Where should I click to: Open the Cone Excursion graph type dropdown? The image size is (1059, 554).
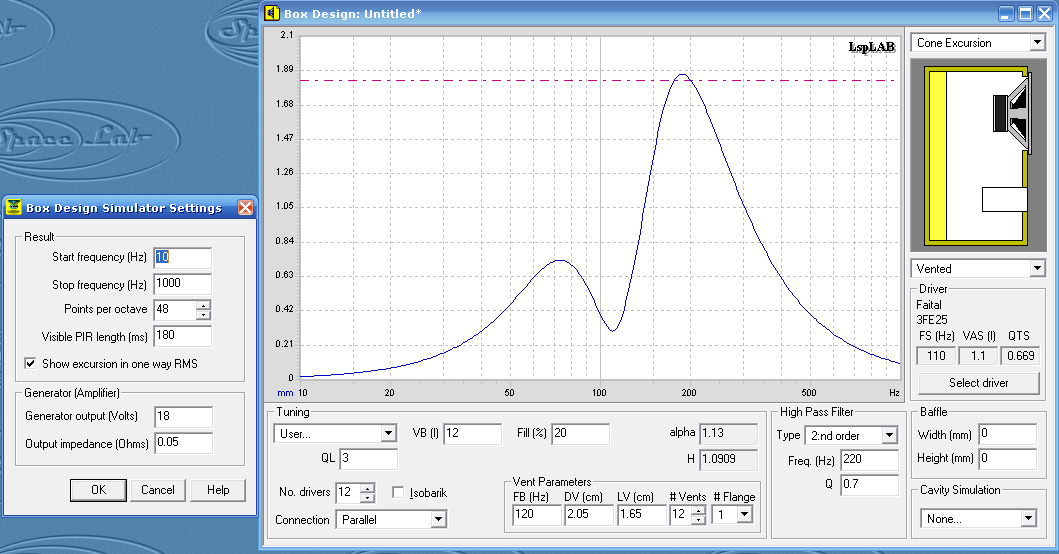pyautogui.click(x=1036, y=43)
